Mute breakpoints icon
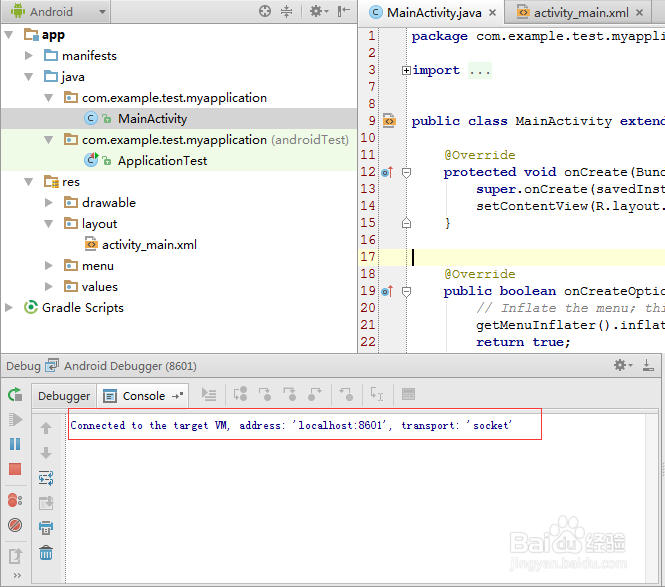 click(15, 525)
